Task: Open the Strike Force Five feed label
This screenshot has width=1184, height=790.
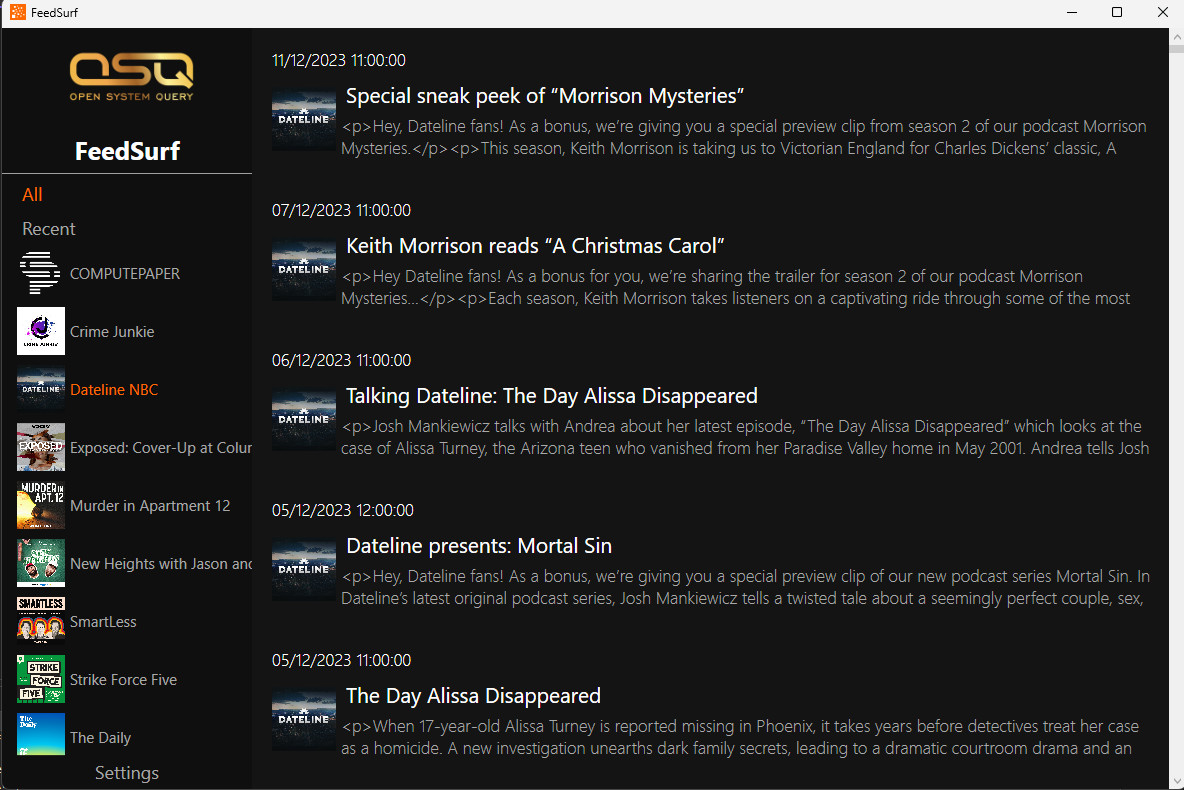Action: coord(123,680)
